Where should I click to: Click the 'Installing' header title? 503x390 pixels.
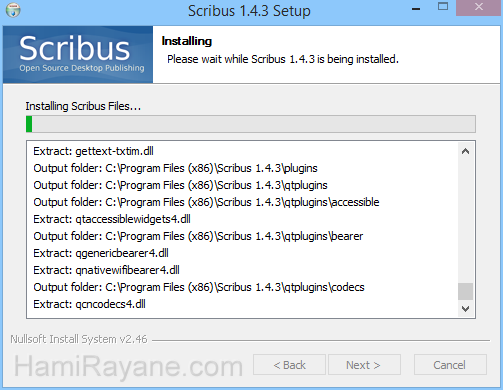[187, 41]
